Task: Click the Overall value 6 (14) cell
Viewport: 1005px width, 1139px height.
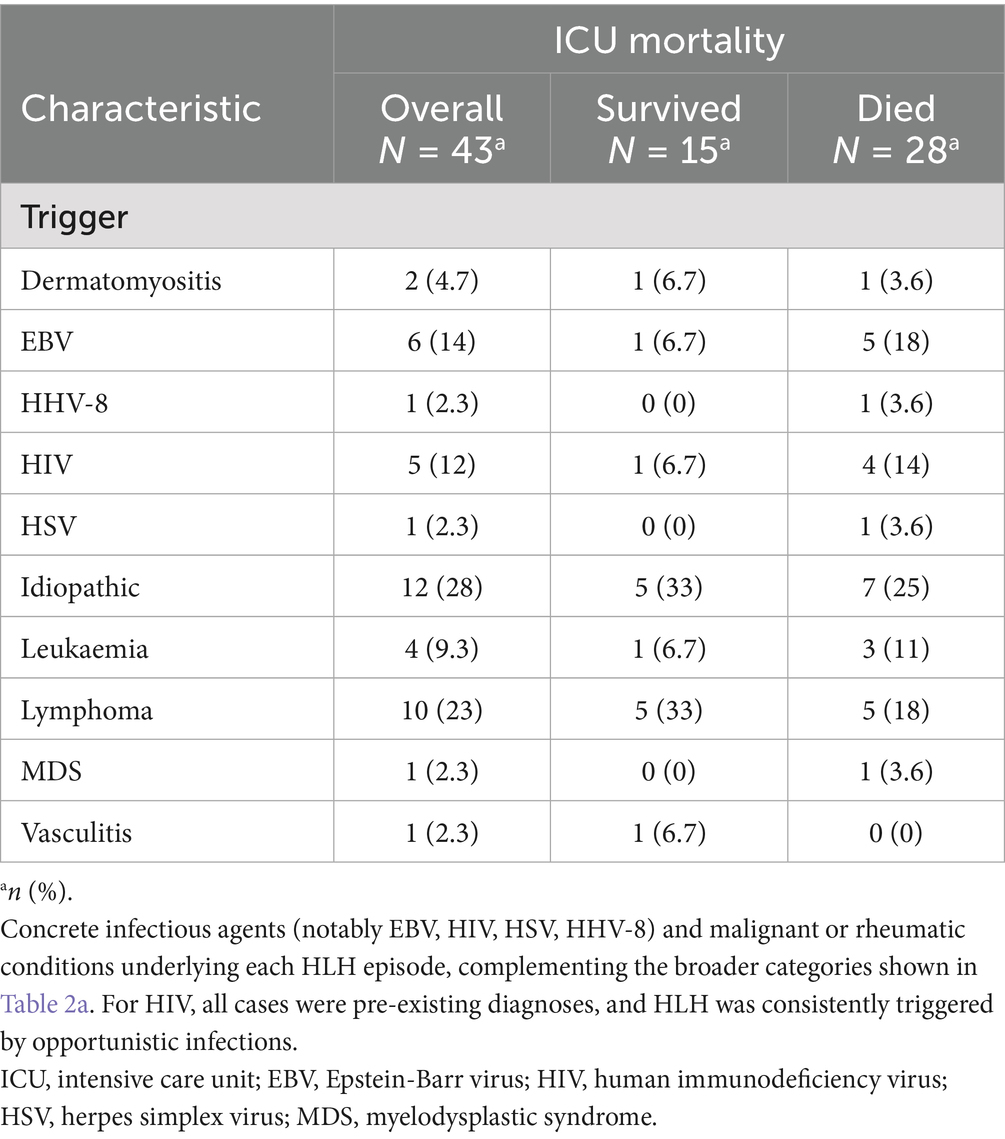Action: pos(442,340)
